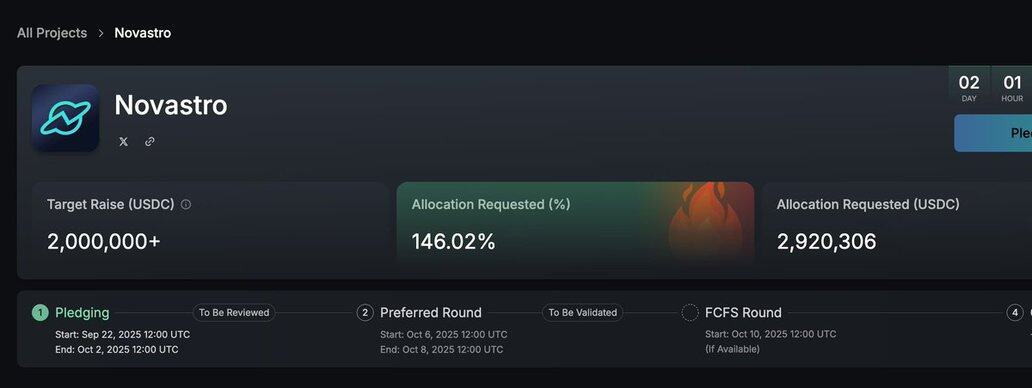The width and height of the screenshot is (1032, 388).
Task: Show Target Raise info tooltip icon
Action: [x=186, y=205]
